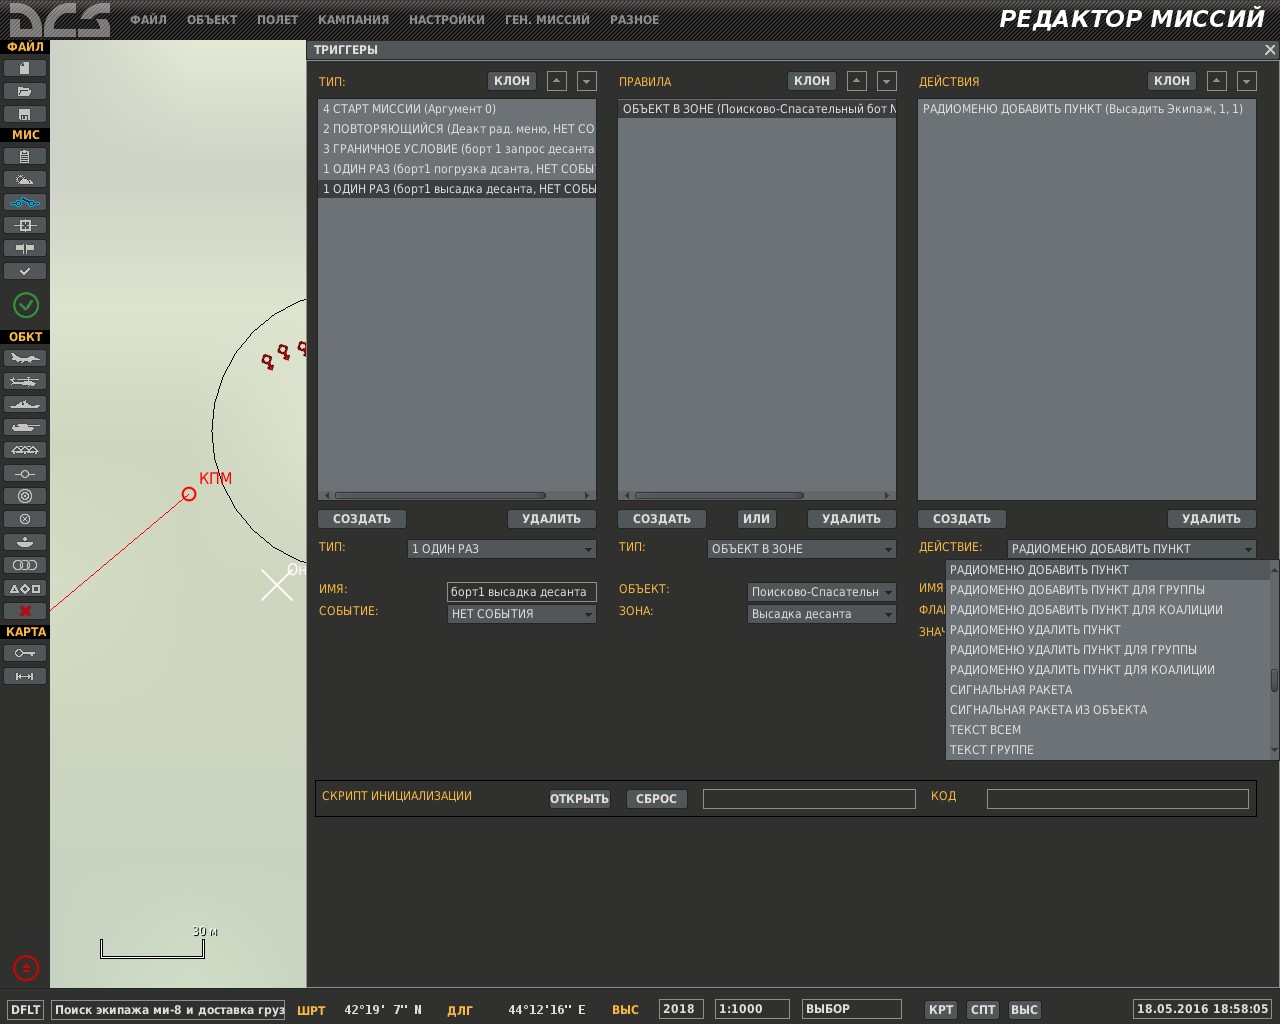Move trigger up in ТИП list
The height and width of the screenshot is (1024, 1280).
pyautogui.click(x=557, y=81)
